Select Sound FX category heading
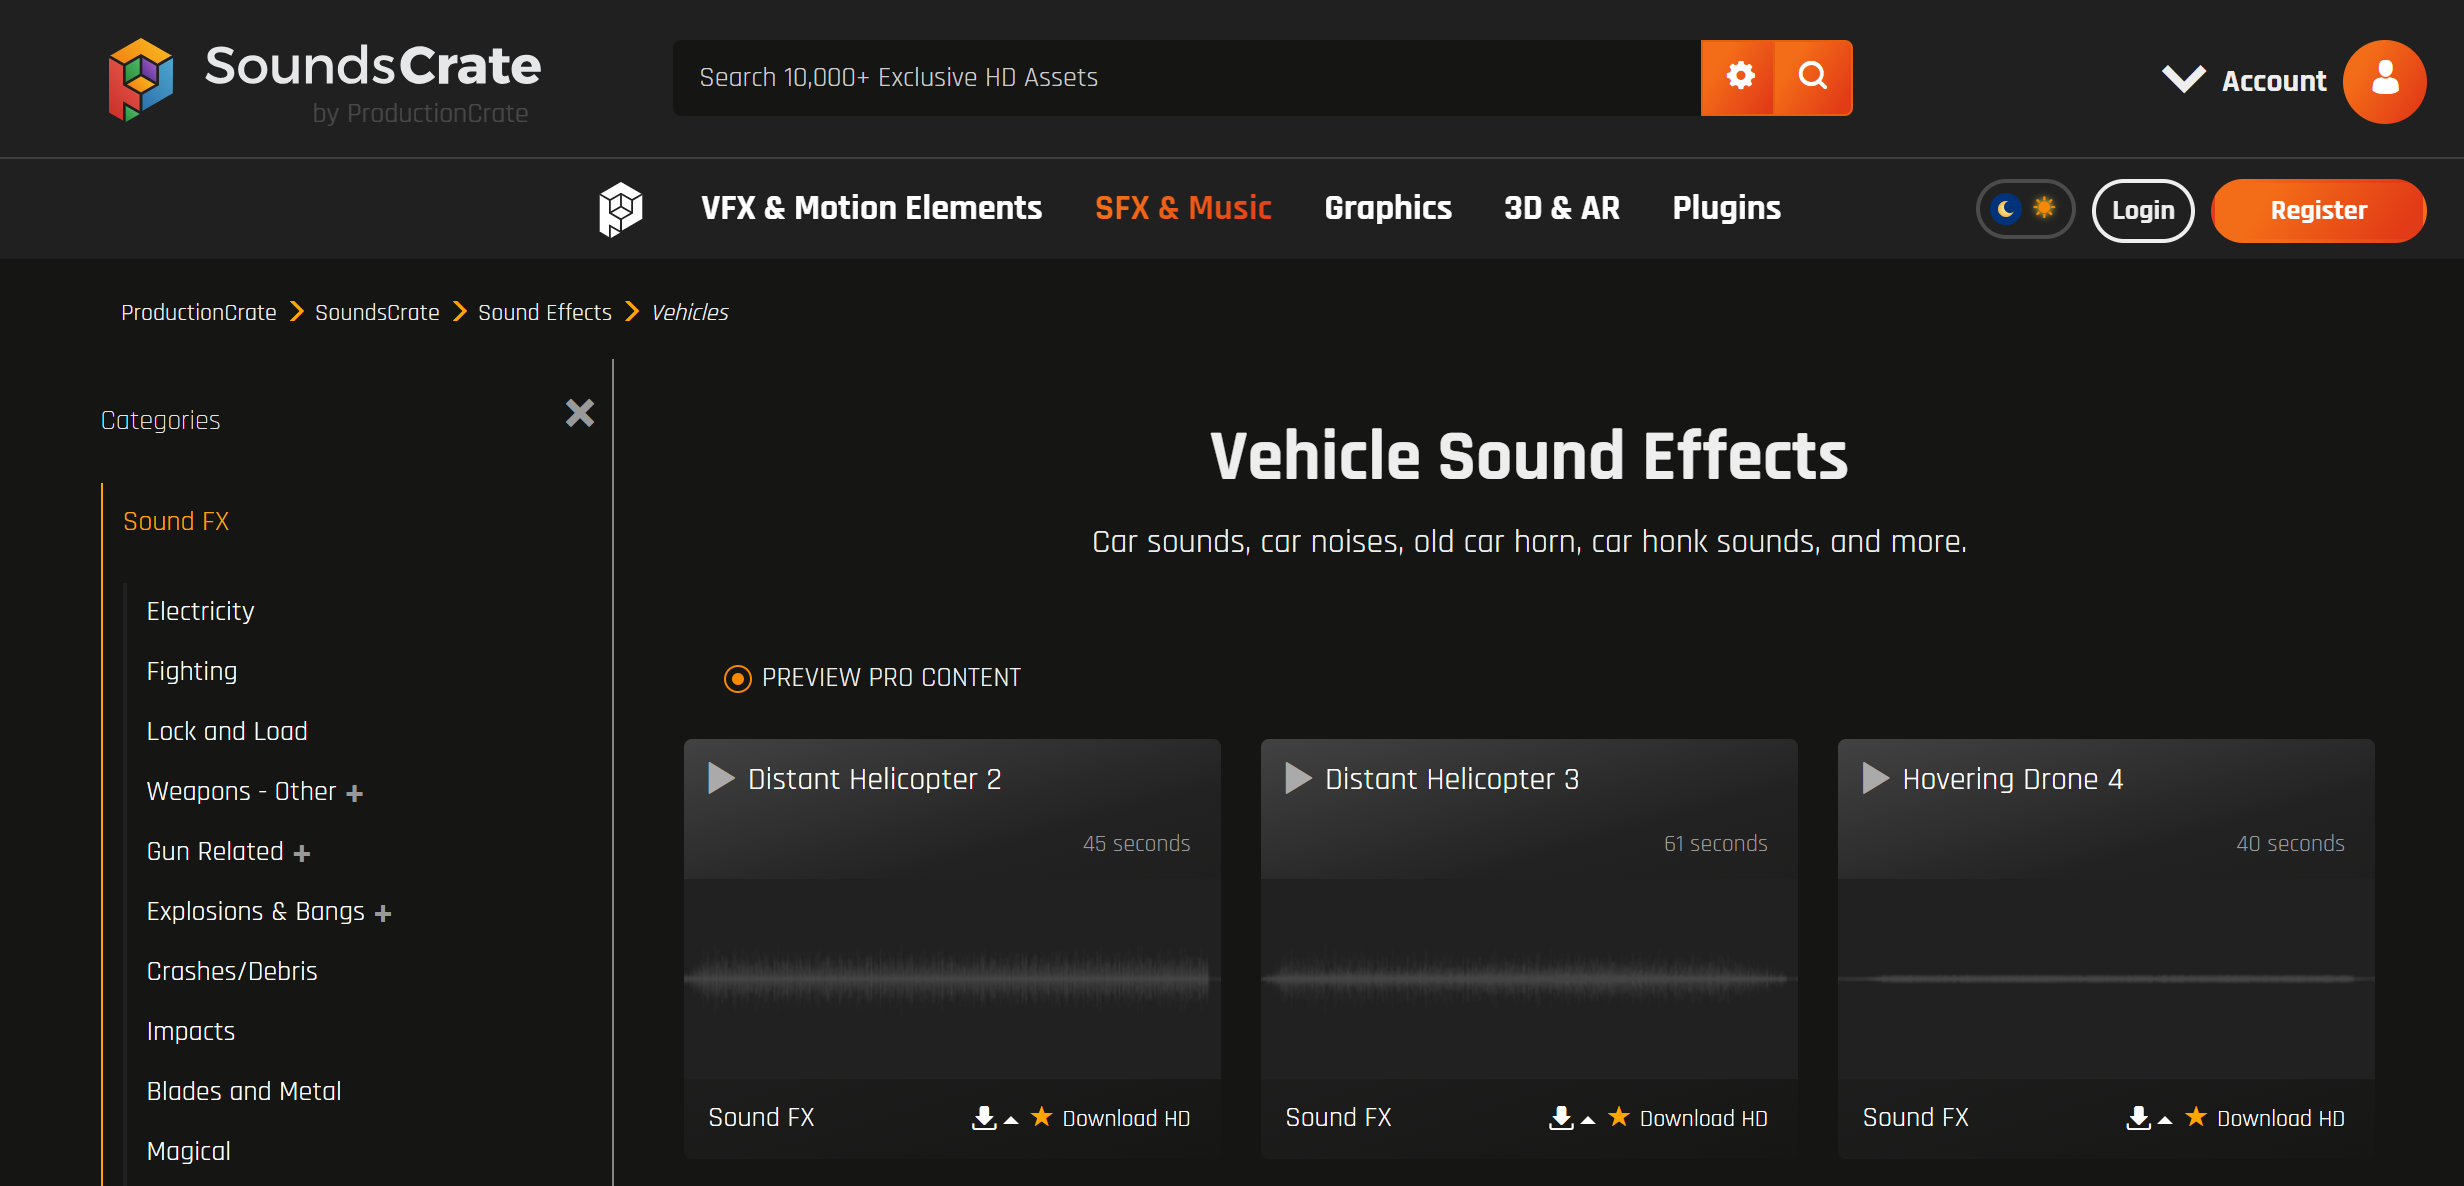2464x1186 pixels. pyautogui.click(x=176, y=521)
